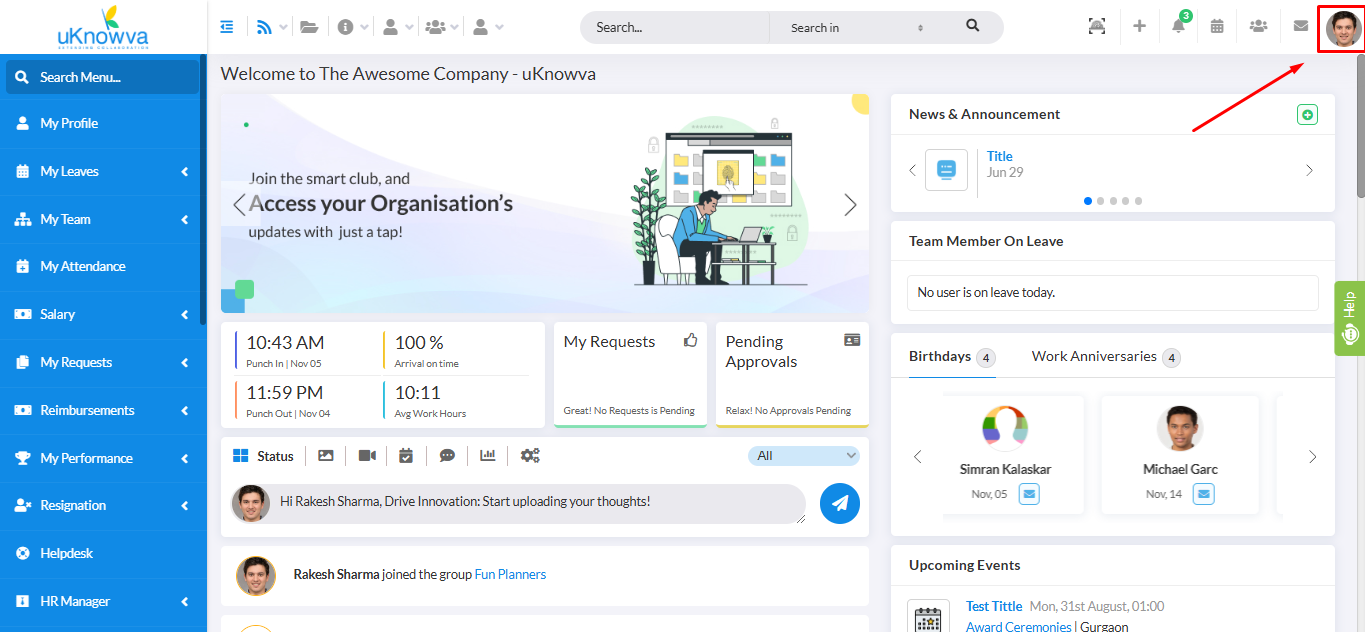
Task: Click the page vertical scrollbar
Action: (x=1360, y=127)
